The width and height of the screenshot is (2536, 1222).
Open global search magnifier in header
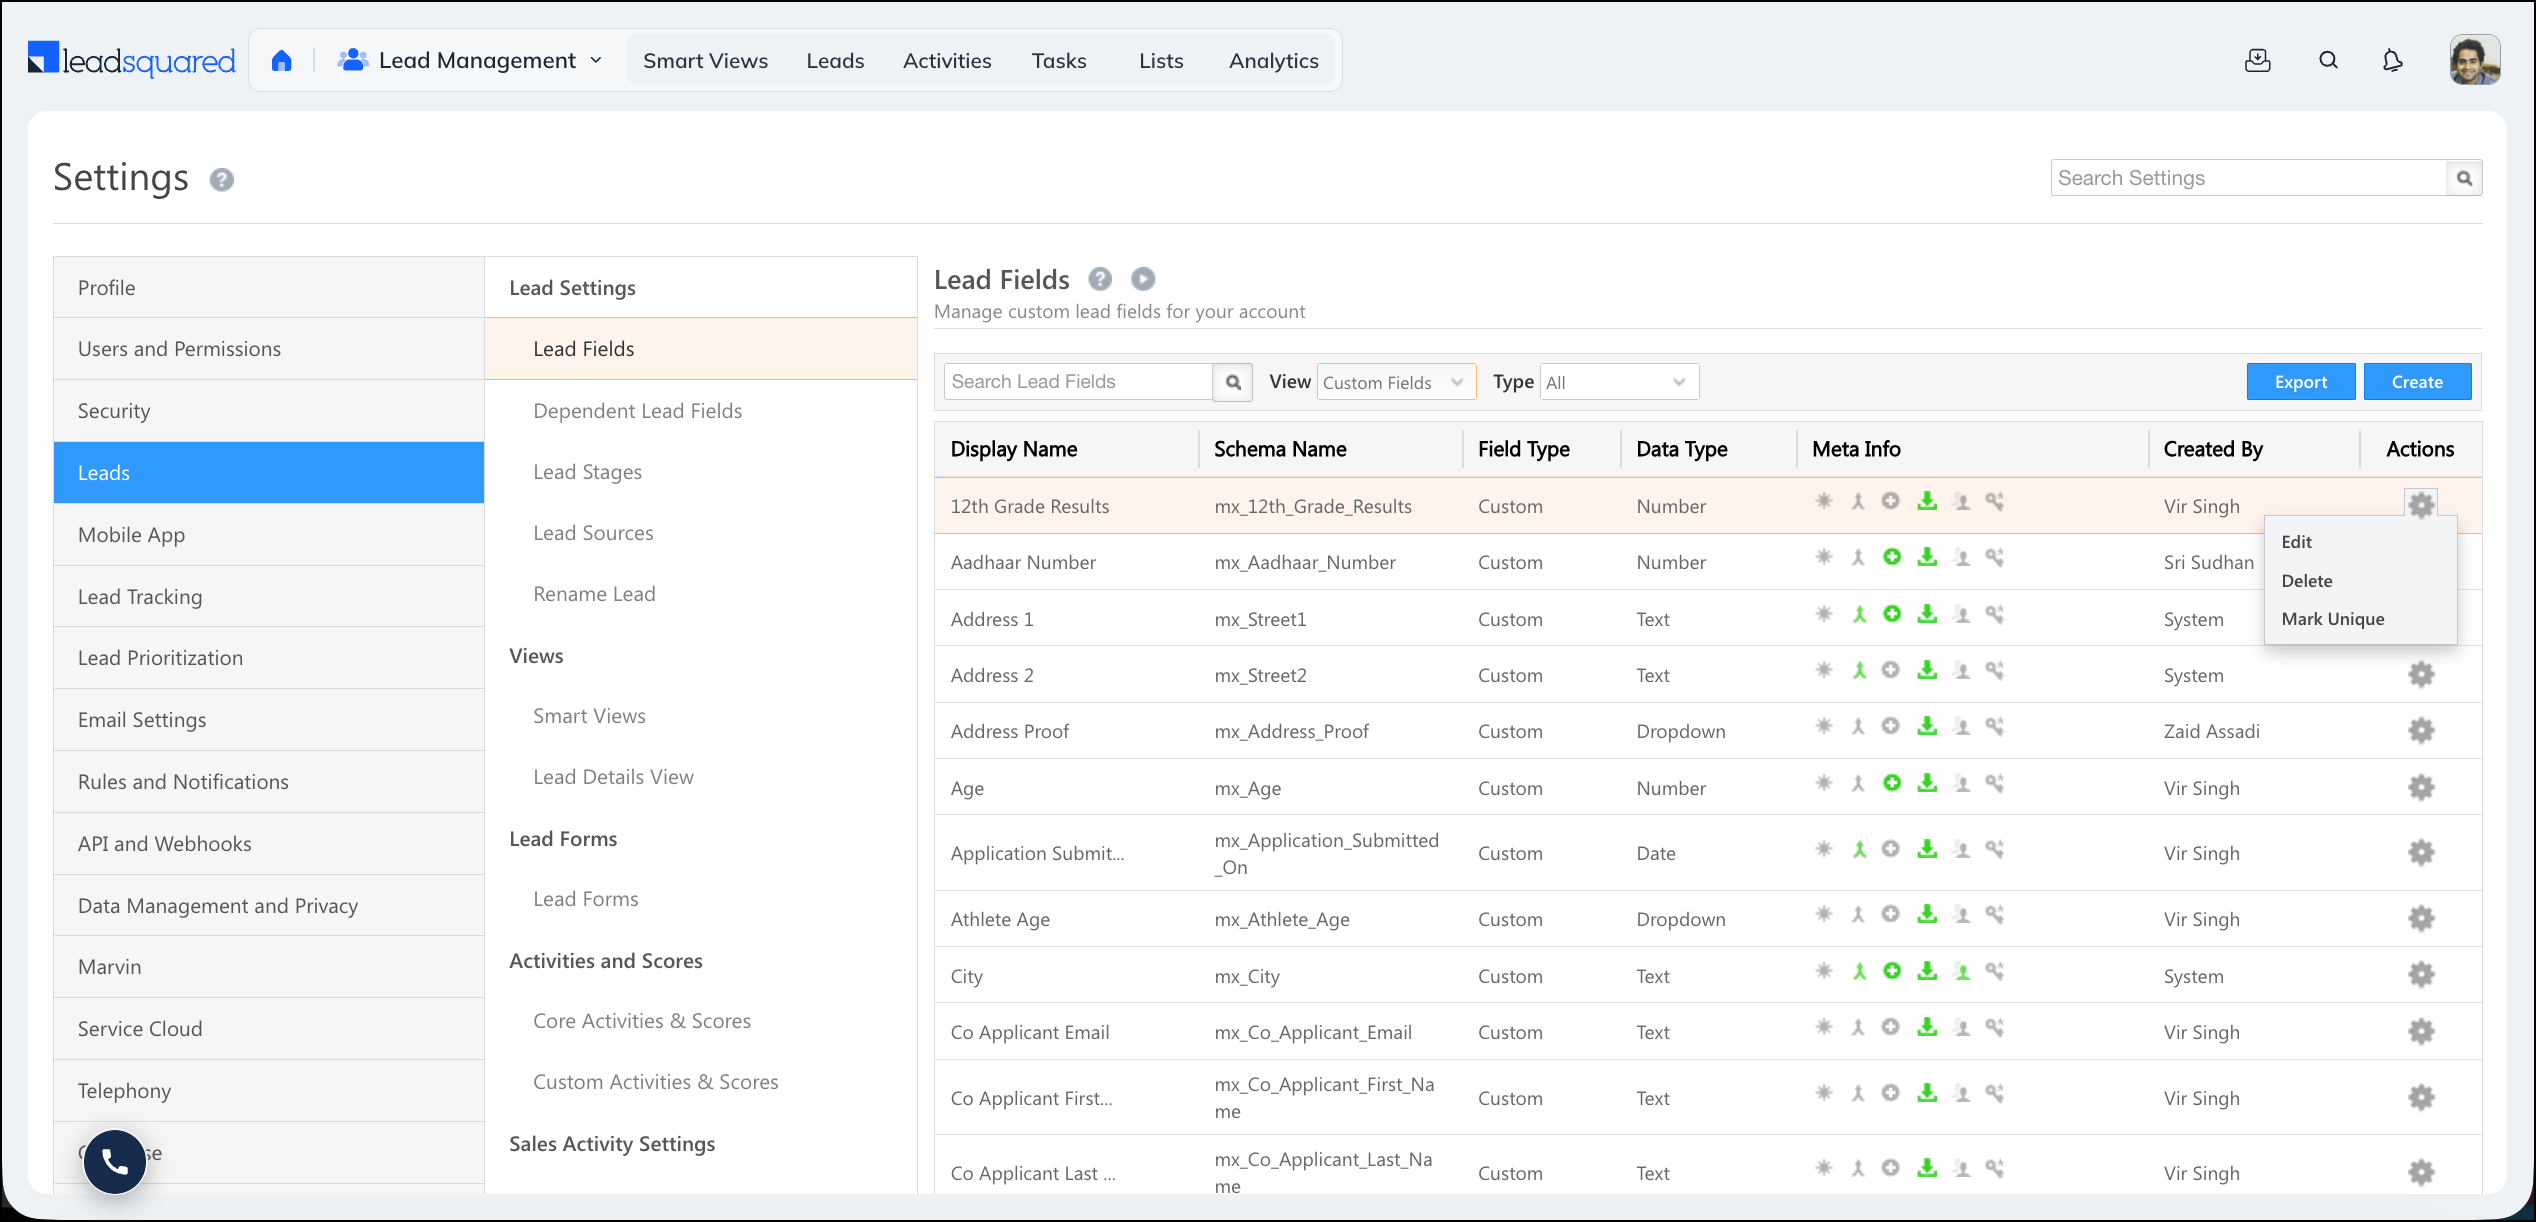(x=2328, y=61)
